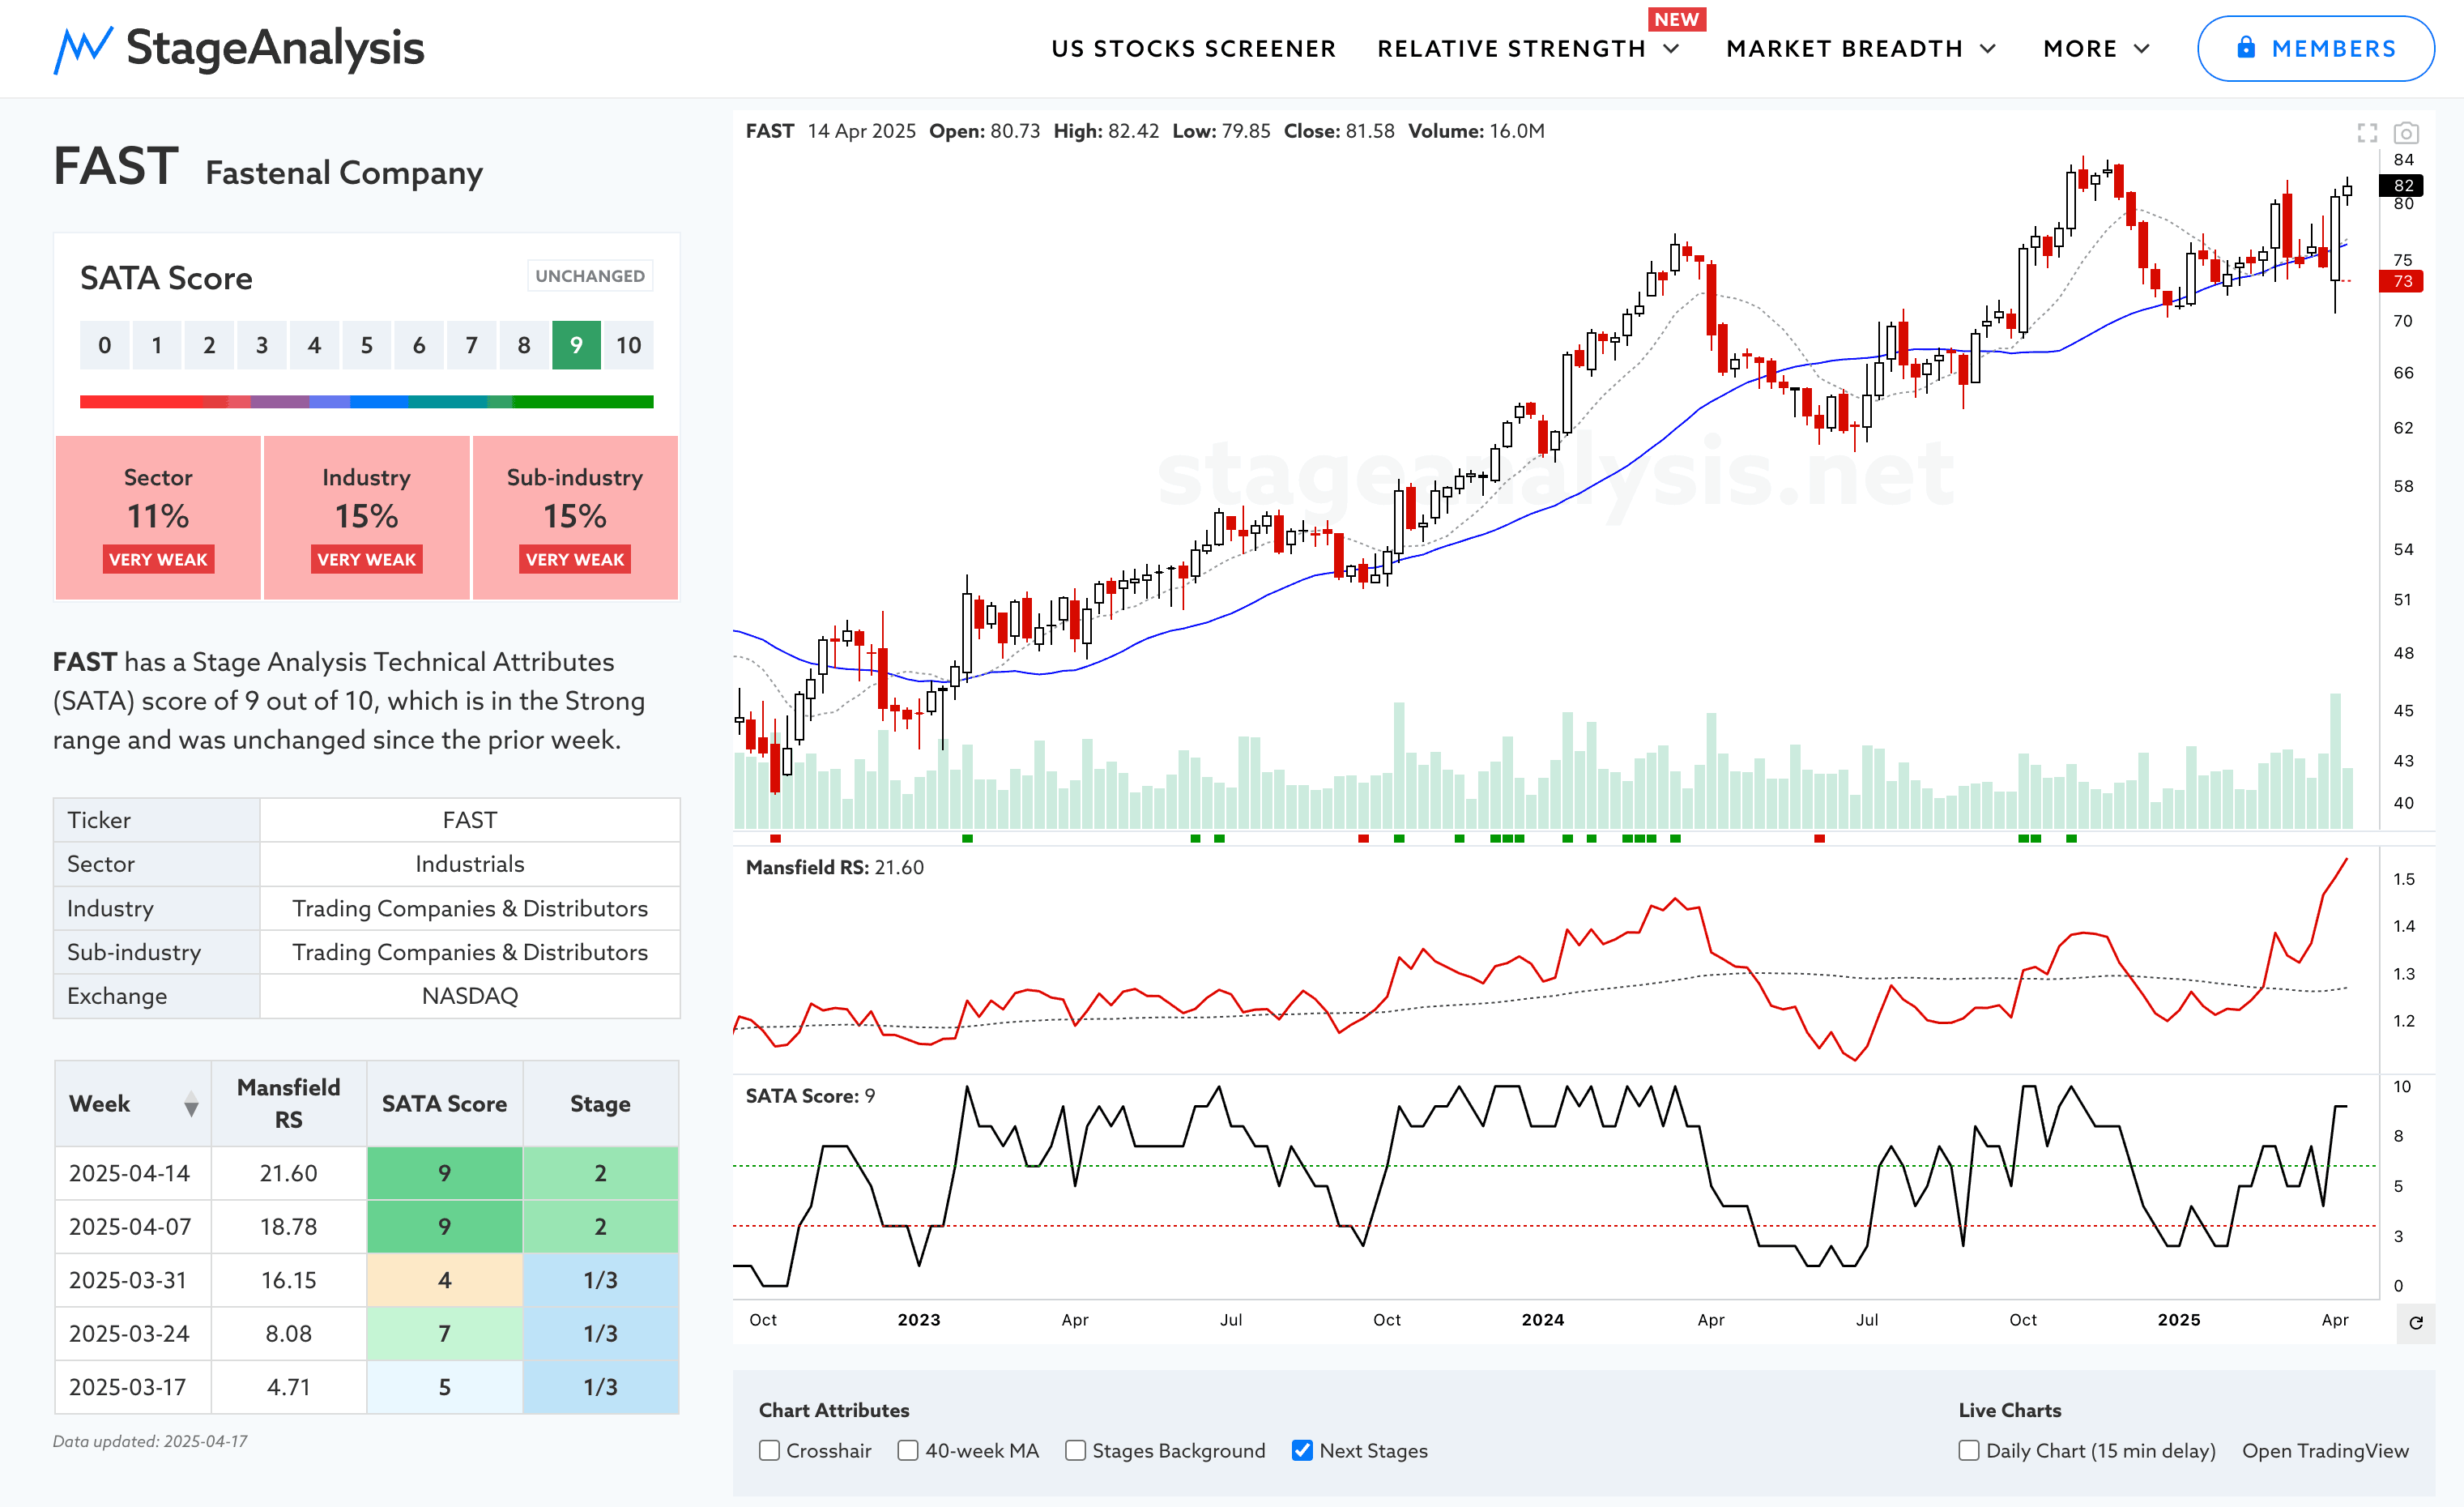The height and width of the screenshot is (1507, 2464).
Task: Click Stage 1/3 cell for 2025-03-31
Action: point(600,1280)
